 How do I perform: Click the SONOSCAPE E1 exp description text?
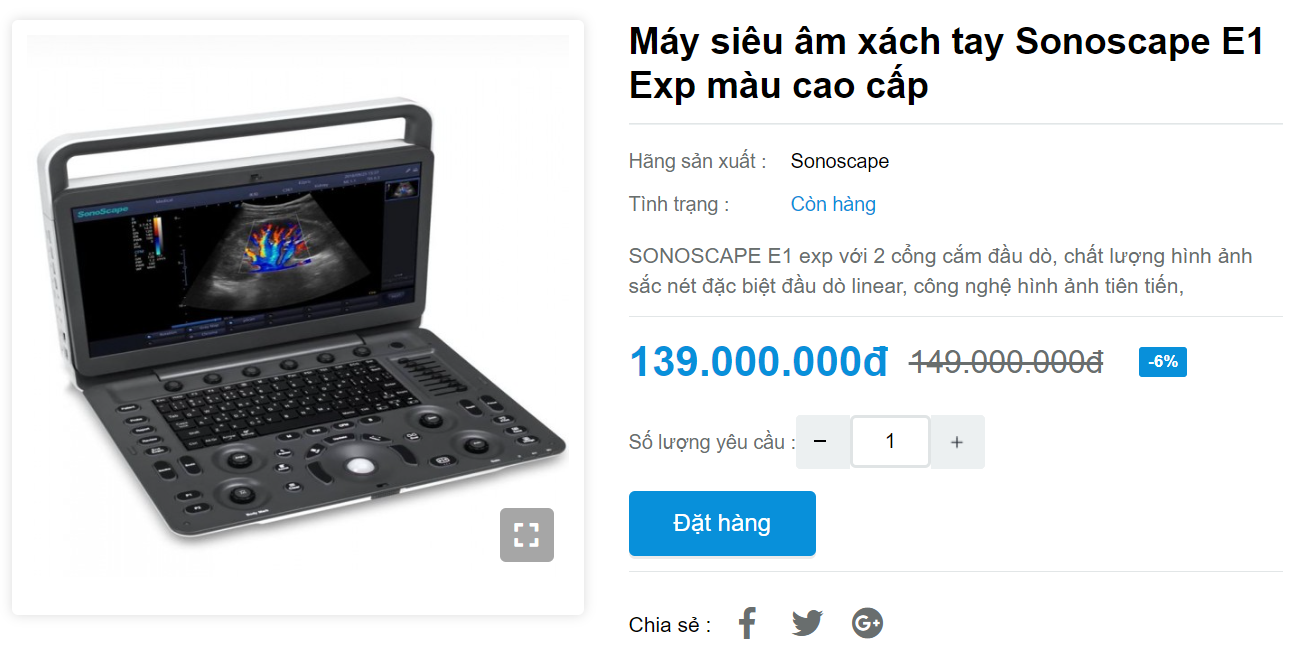point(940,271)
